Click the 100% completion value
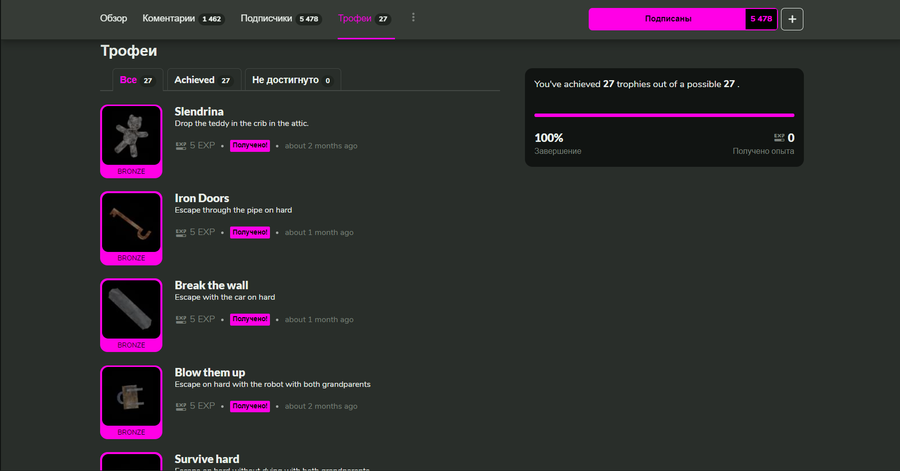900x471 pixels. tap(549, 138)
